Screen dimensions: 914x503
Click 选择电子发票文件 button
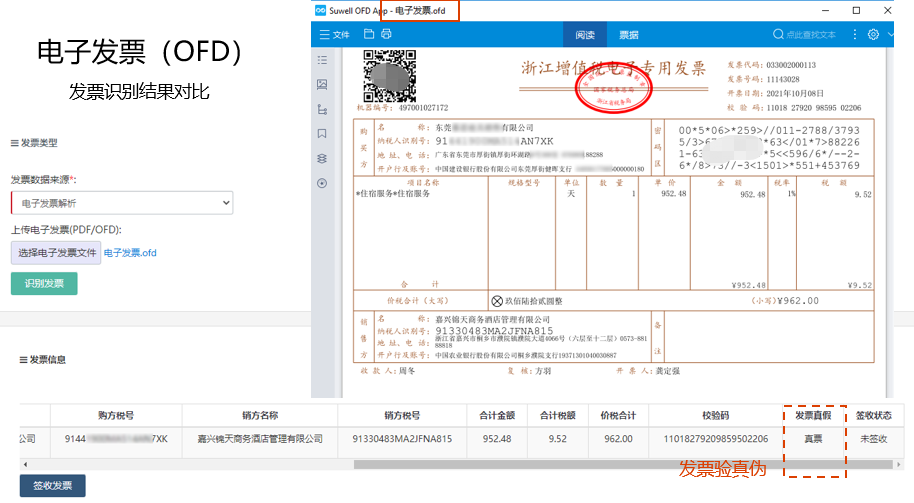point(56,252)
